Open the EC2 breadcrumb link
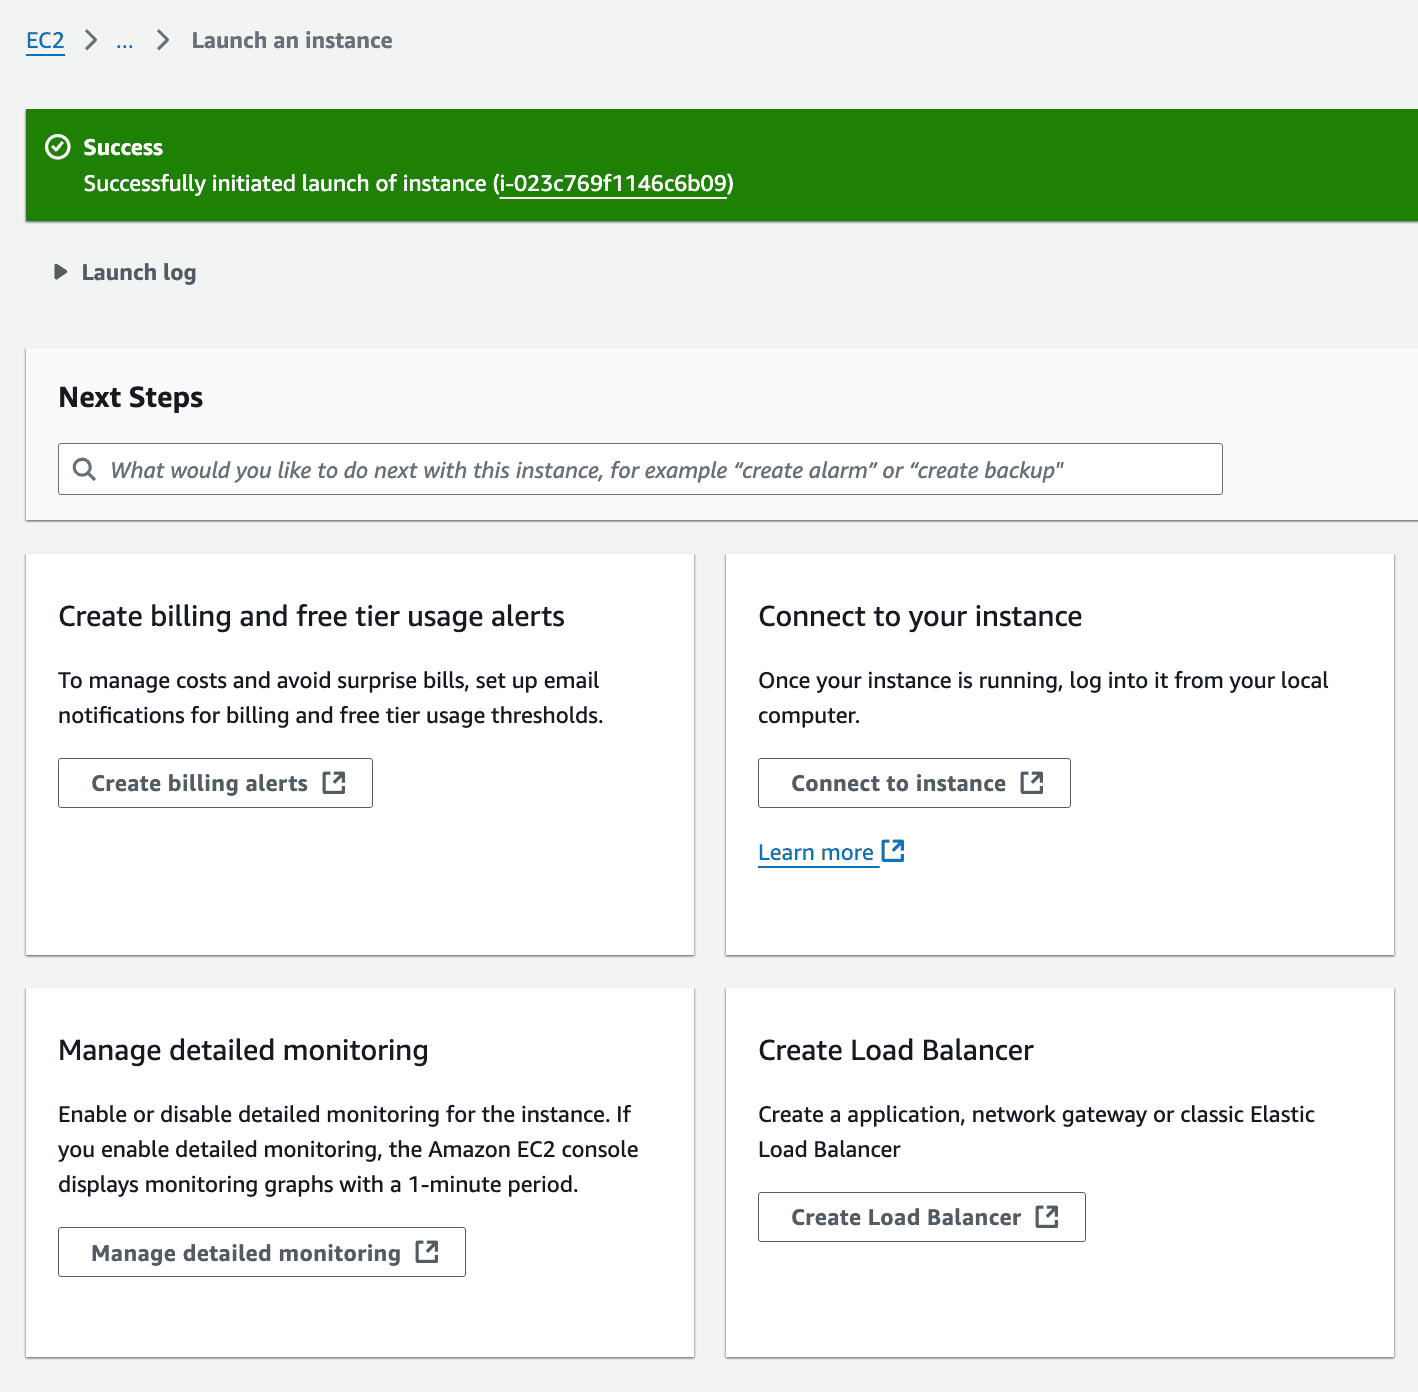 [x=45, y=41]
